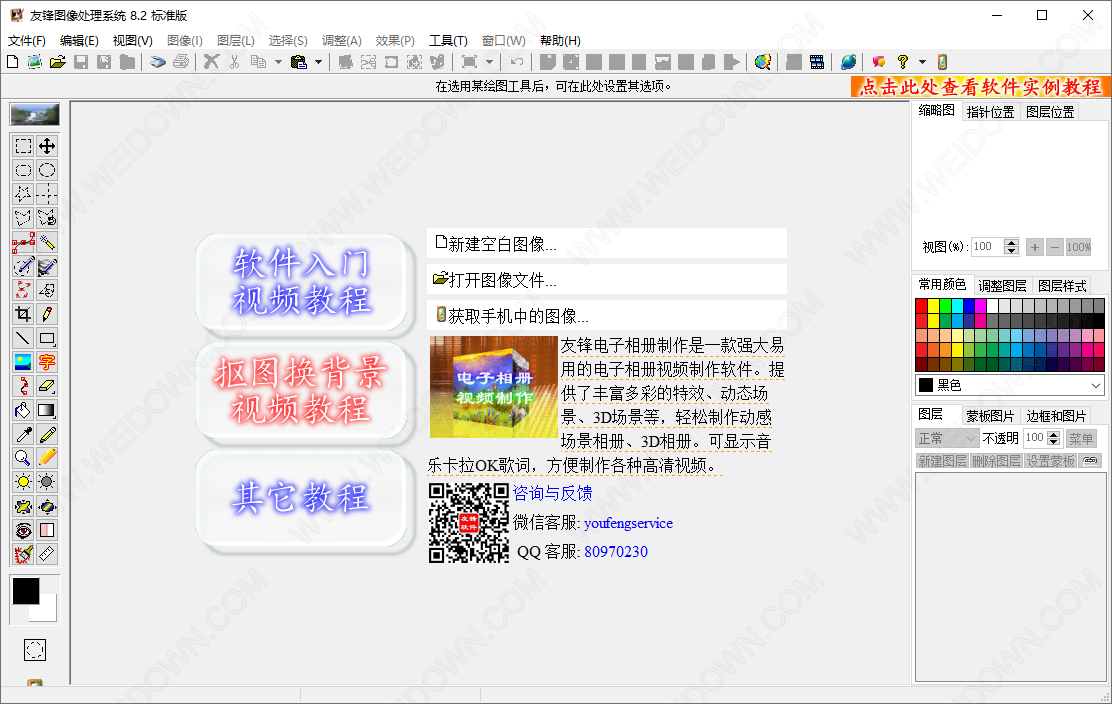Image resolution: width=1112 pixels, height=704 pixels.
Task: Activate the straight line drawing tool
Action: pyautogui.click(x=23, y=338)
